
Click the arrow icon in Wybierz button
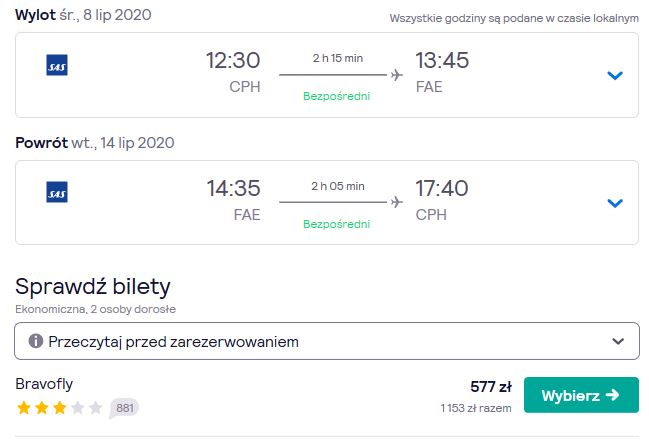[613, 395]
